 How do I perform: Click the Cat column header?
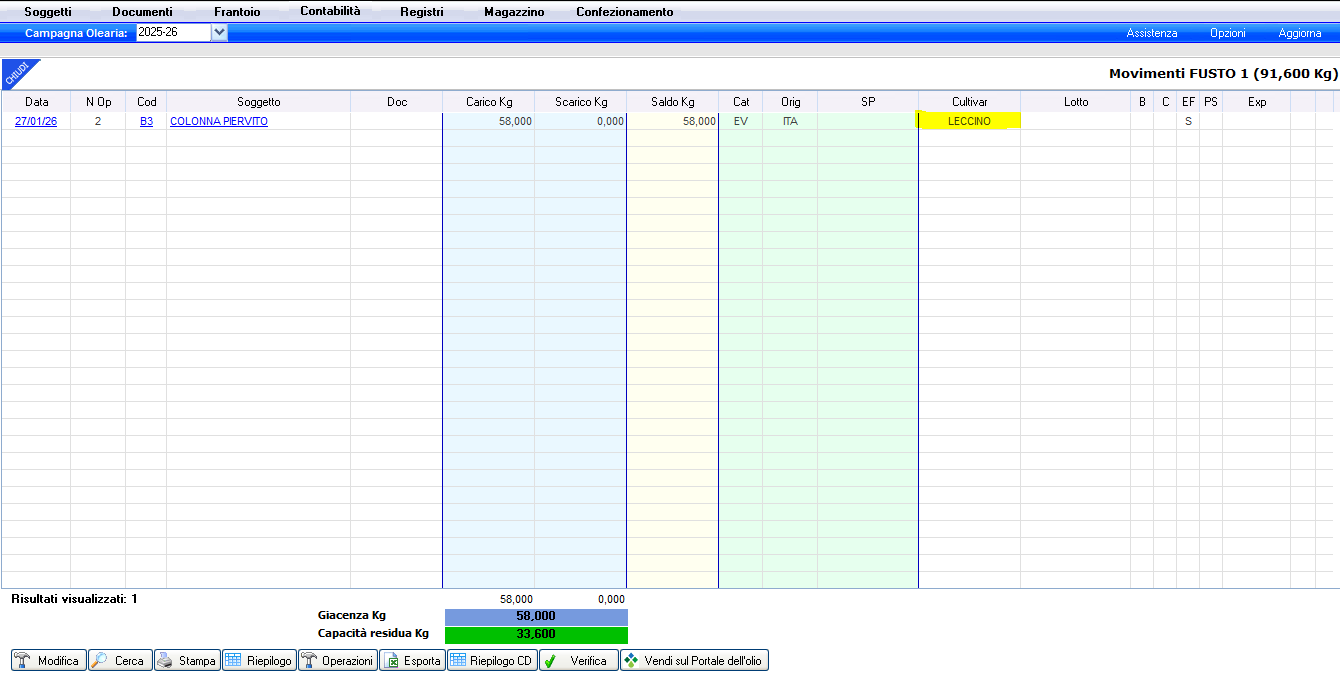click(741, 102)
